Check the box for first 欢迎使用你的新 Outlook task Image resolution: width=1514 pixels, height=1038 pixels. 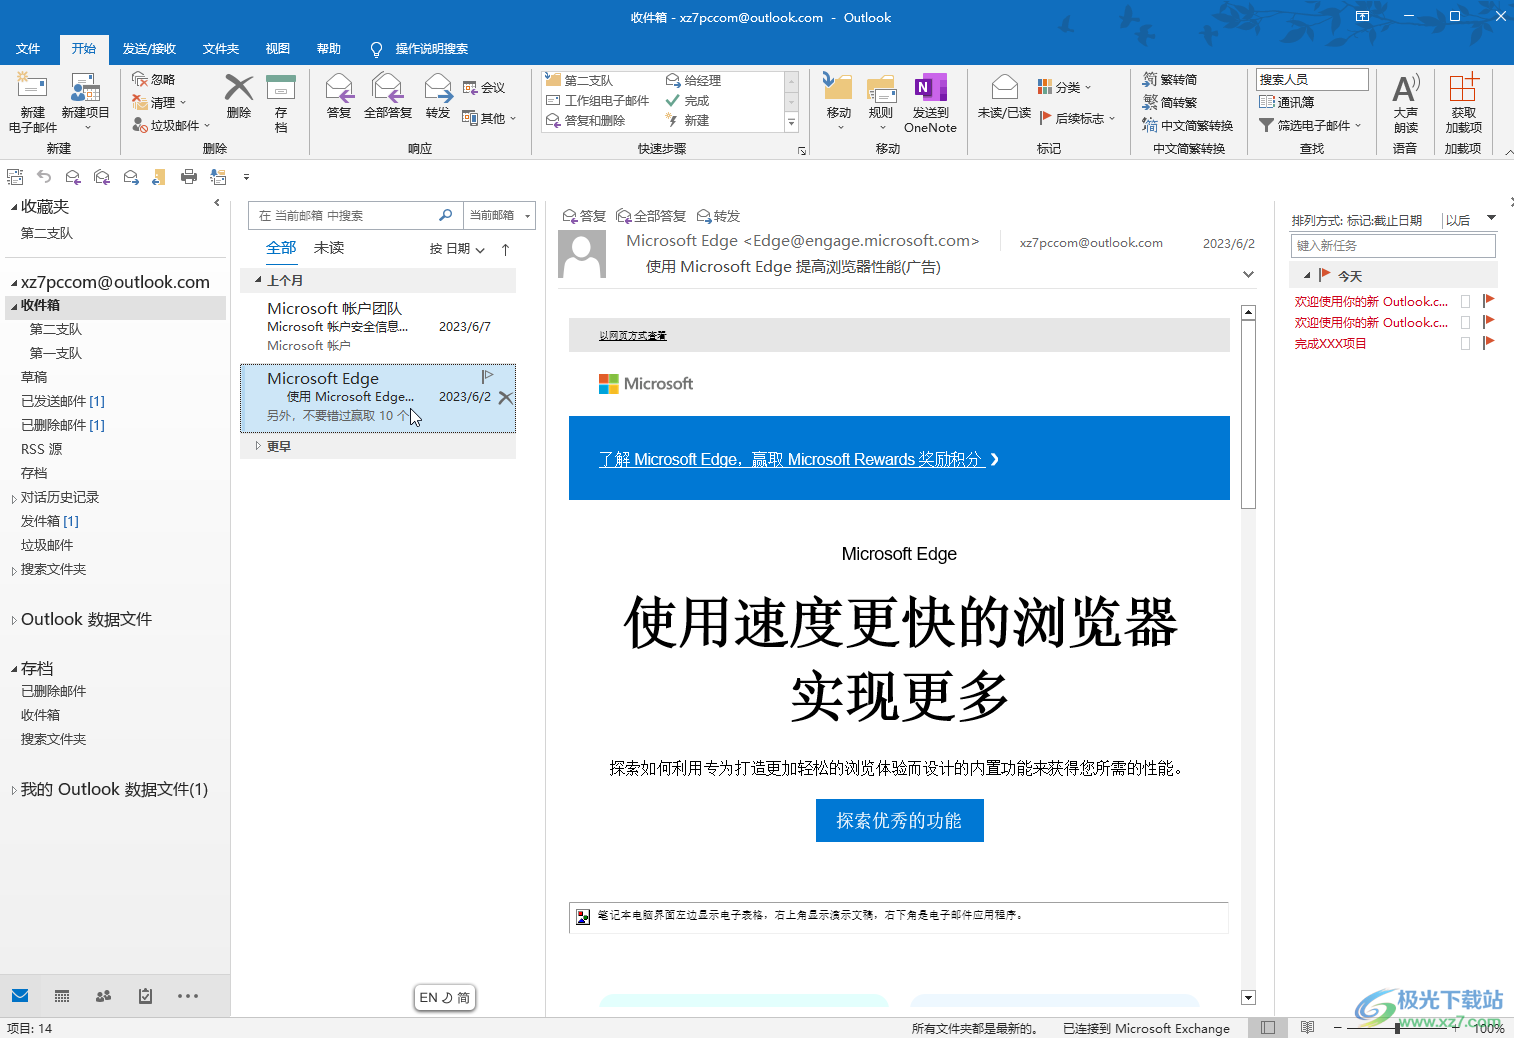(x=1466, y=301)
